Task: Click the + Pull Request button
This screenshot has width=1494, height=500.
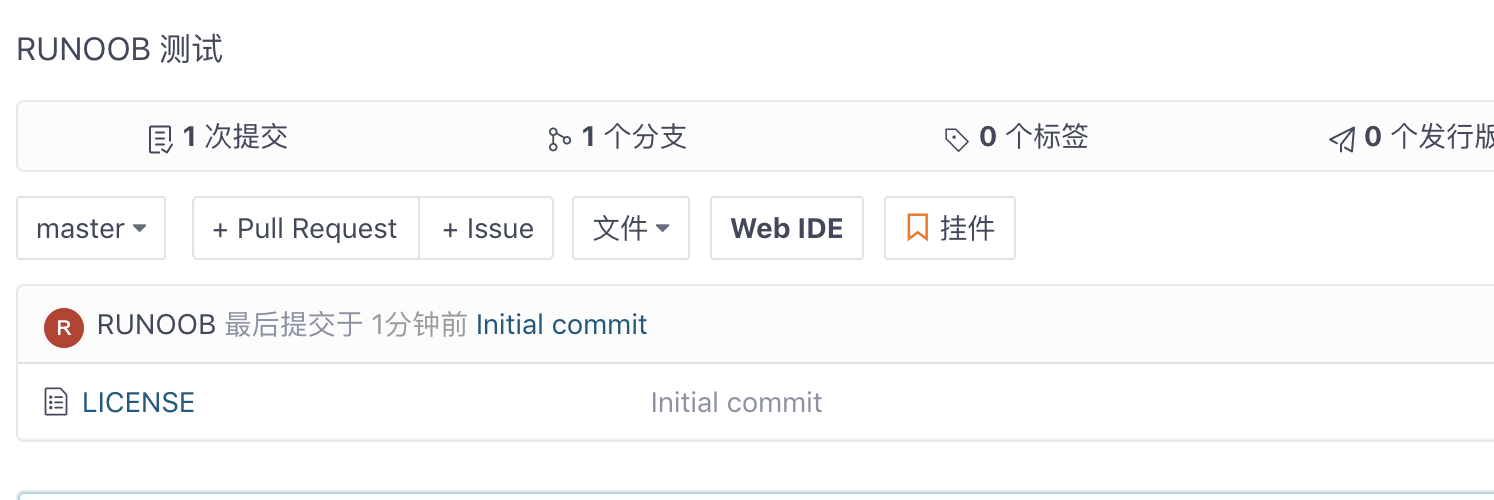Action: [305, 229]
